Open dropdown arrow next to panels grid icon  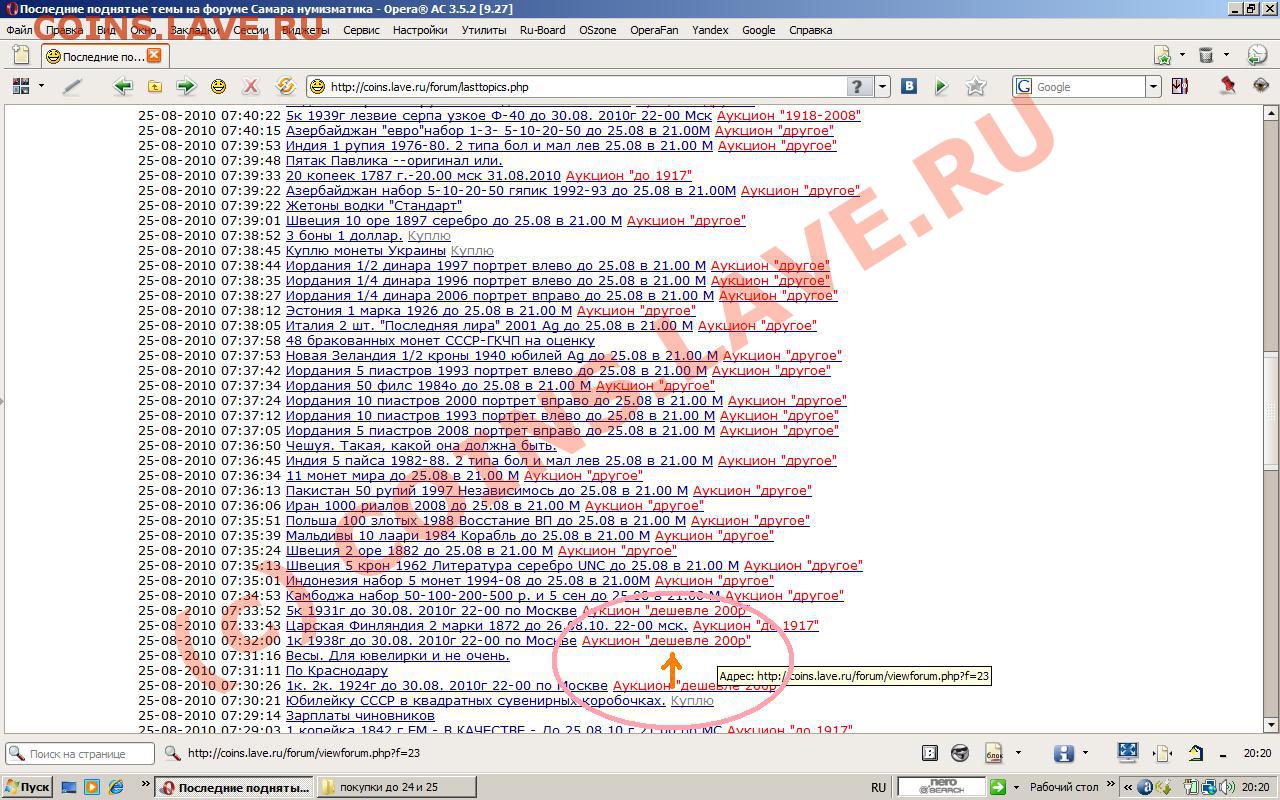pyautogui.click(x=41, y=87)
